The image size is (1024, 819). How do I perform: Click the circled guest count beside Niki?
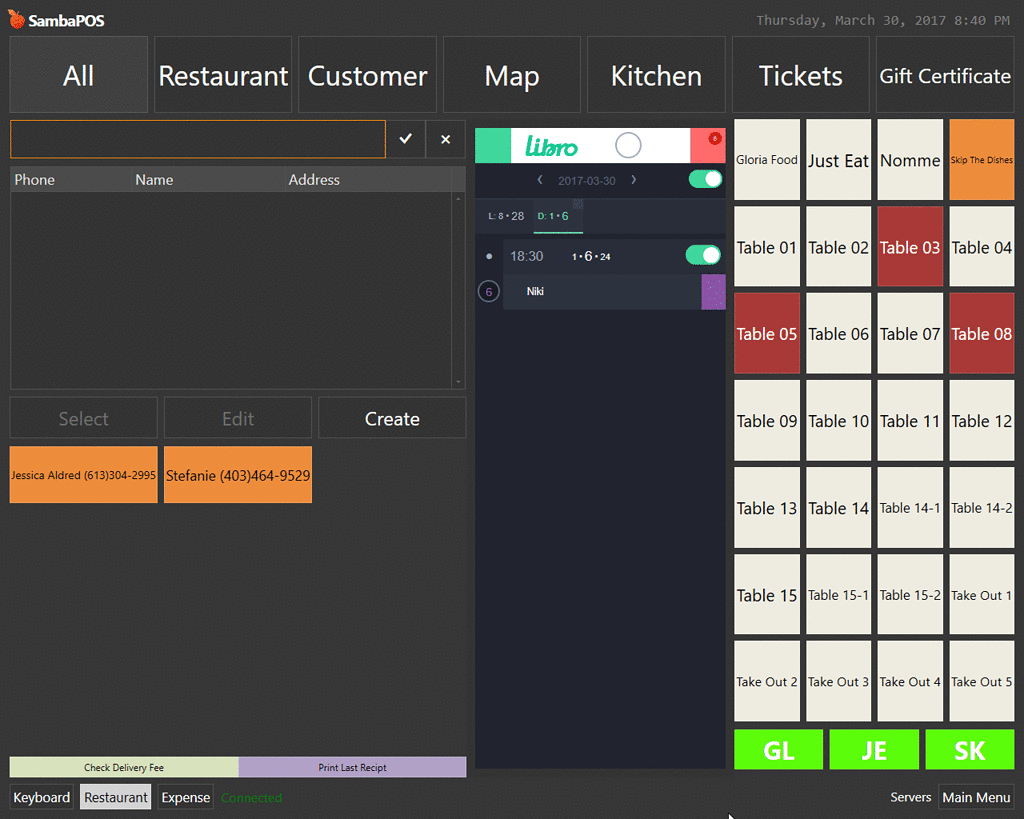tap(489, 291)
